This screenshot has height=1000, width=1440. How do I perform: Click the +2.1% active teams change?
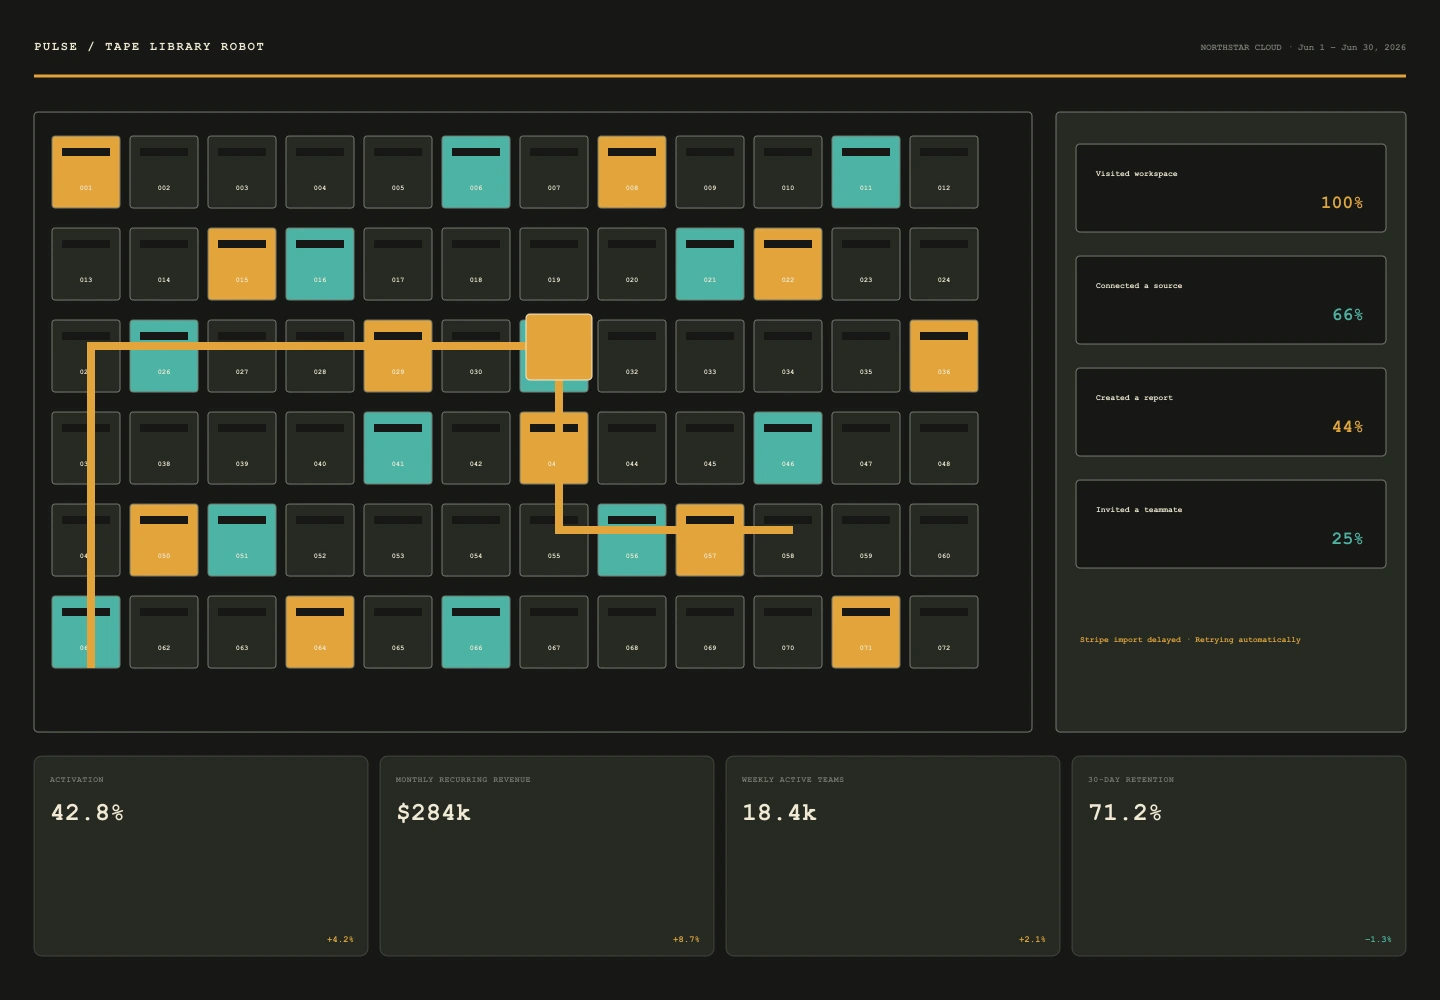(1032, 940)
